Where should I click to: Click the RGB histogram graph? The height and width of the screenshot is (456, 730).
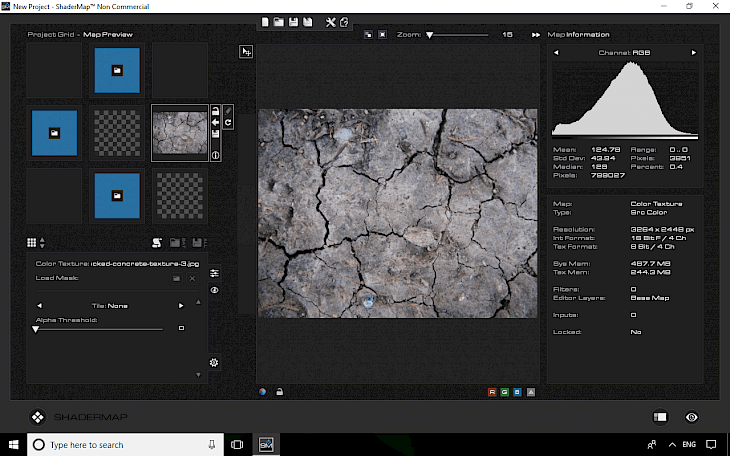click(625, 100)
